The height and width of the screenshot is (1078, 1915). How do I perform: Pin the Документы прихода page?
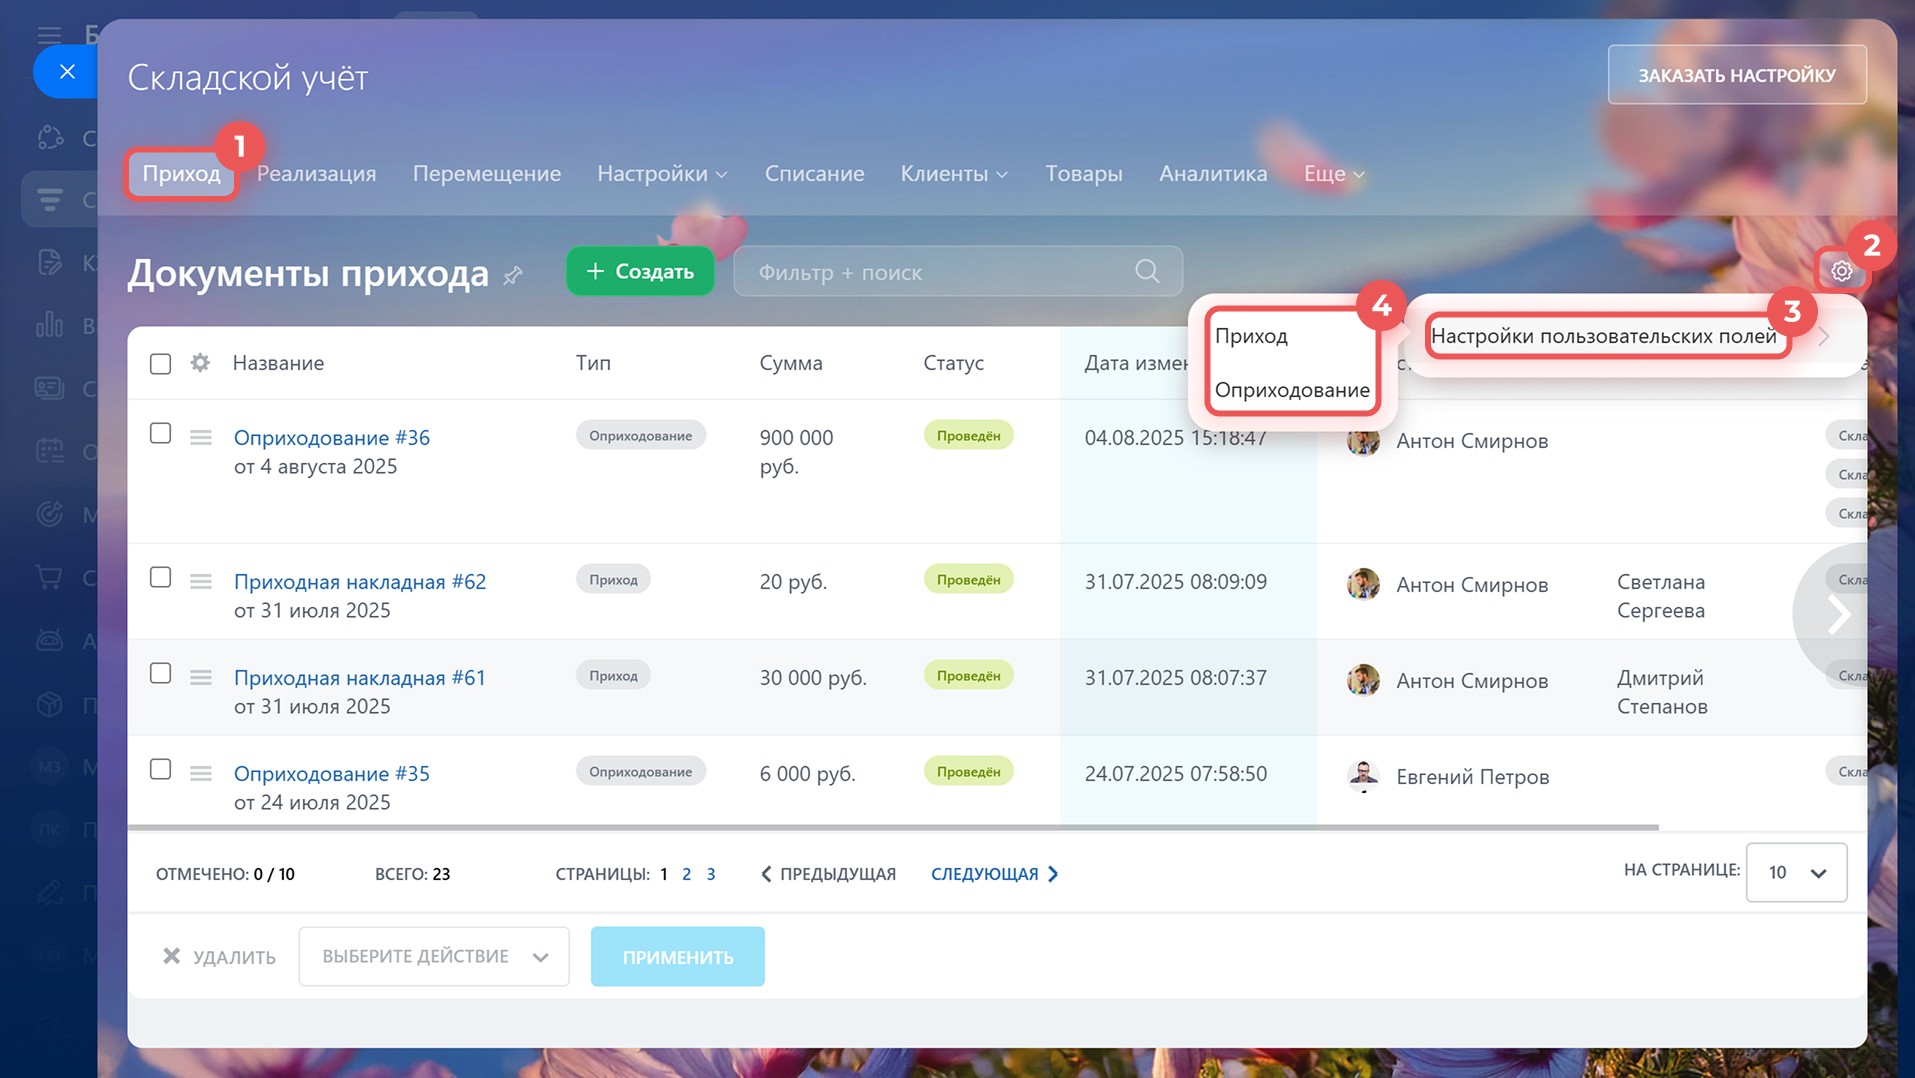point(513,275)
